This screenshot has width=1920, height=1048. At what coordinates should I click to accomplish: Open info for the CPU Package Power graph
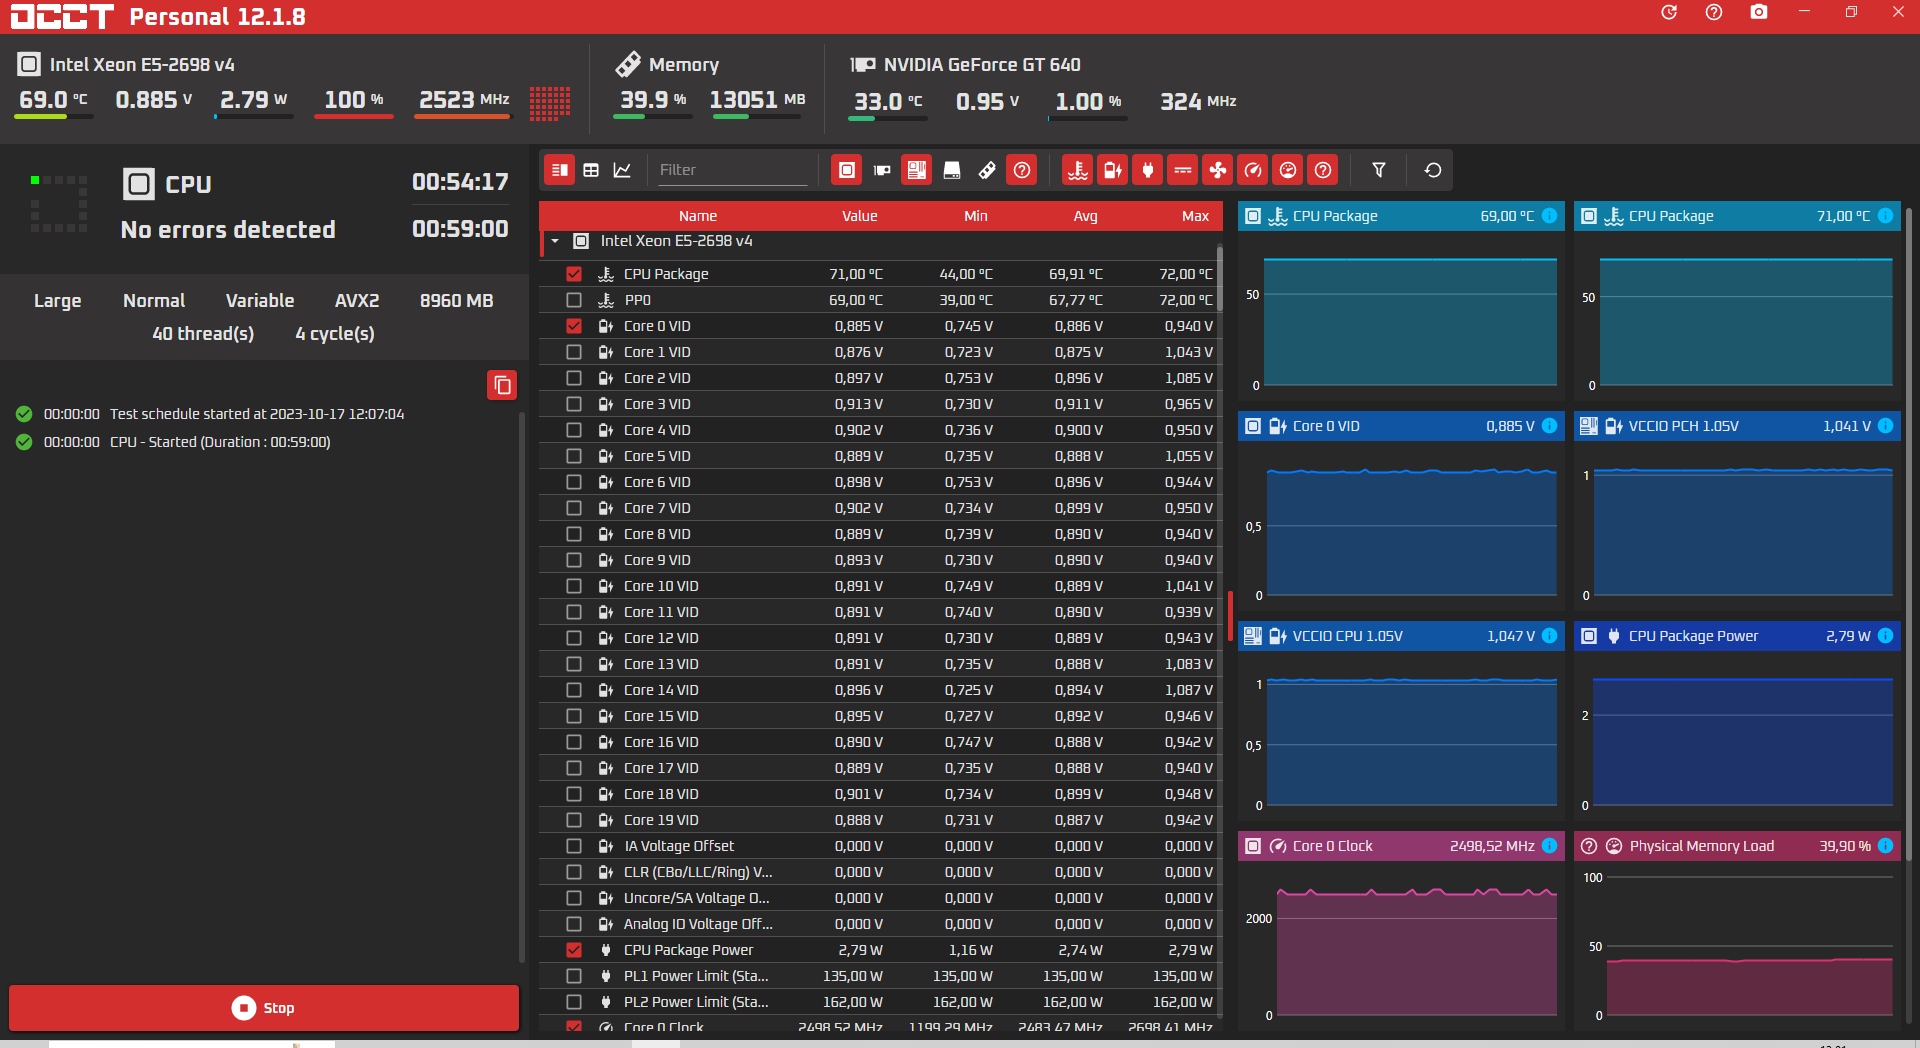point(1885,636)
